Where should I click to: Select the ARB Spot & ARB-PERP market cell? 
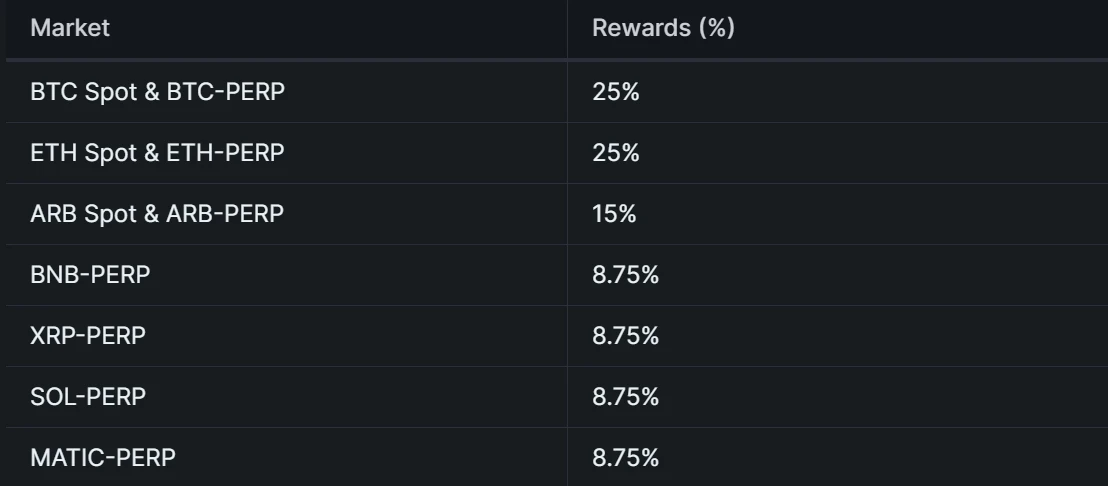[157, 214]
